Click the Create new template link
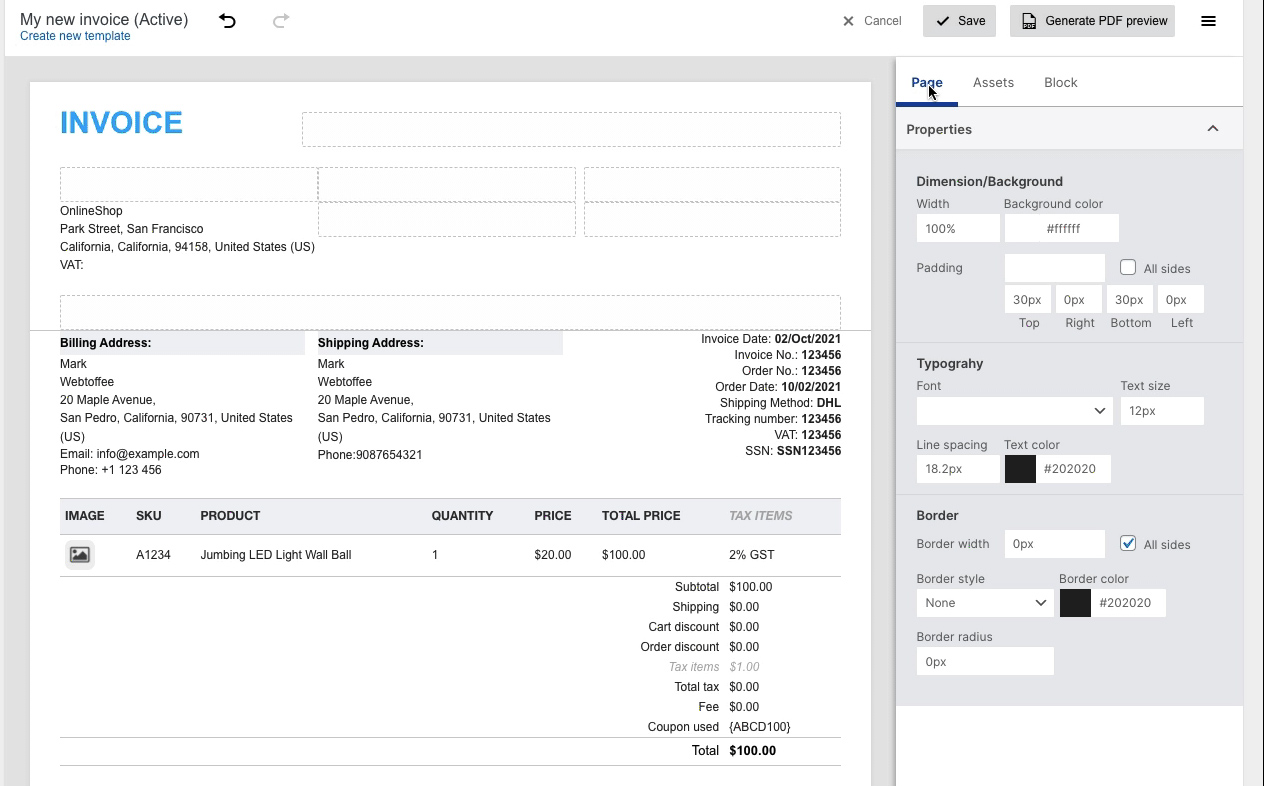Screen dimensions: 1264x786 coord(74,35)
